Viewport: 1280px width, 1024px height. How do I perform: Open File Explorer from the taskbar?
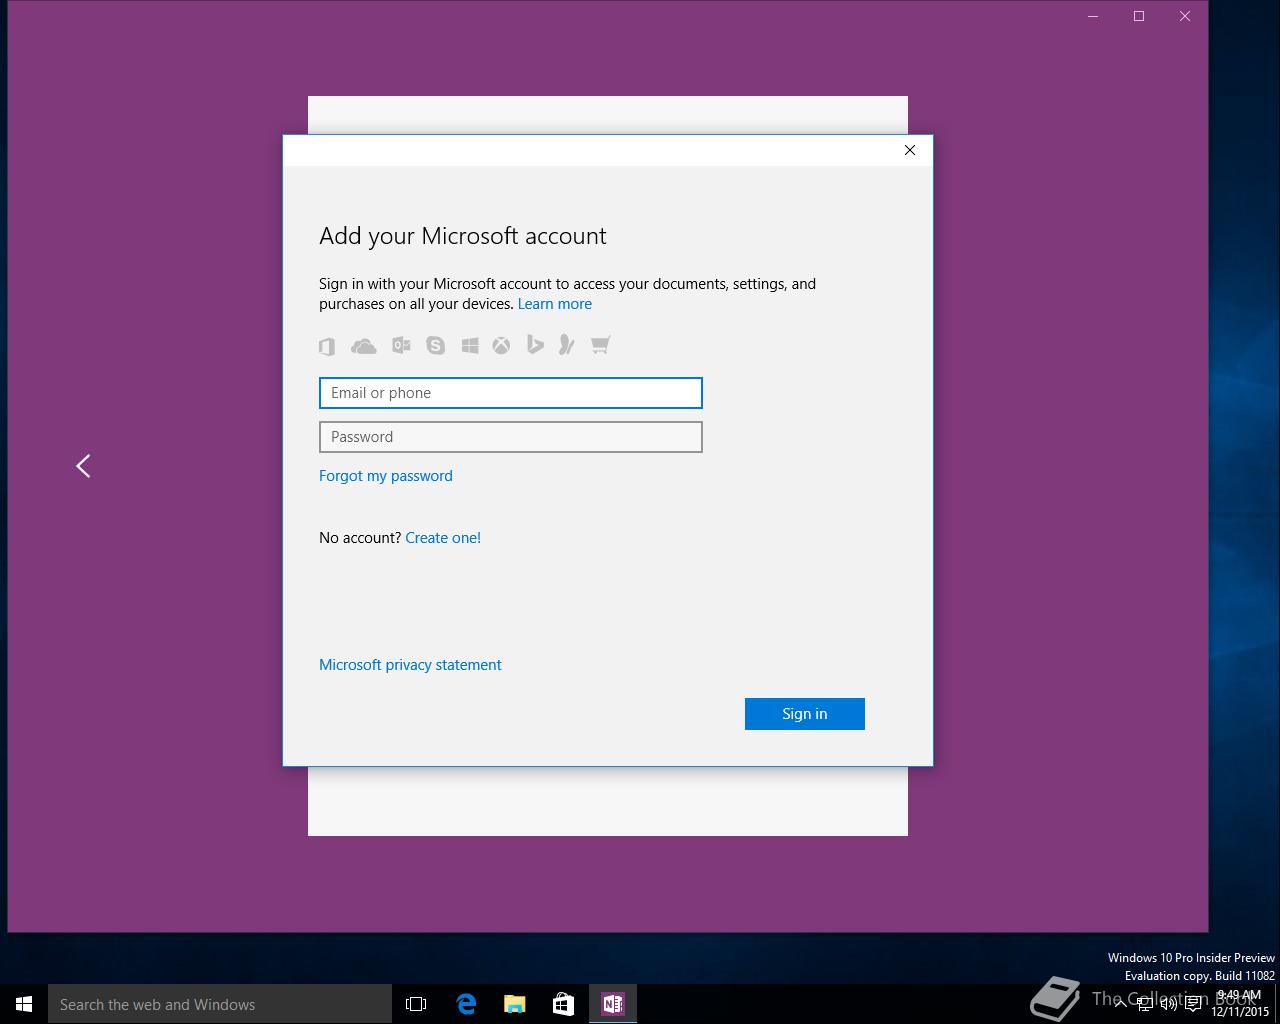click(x=515, y=1004)
